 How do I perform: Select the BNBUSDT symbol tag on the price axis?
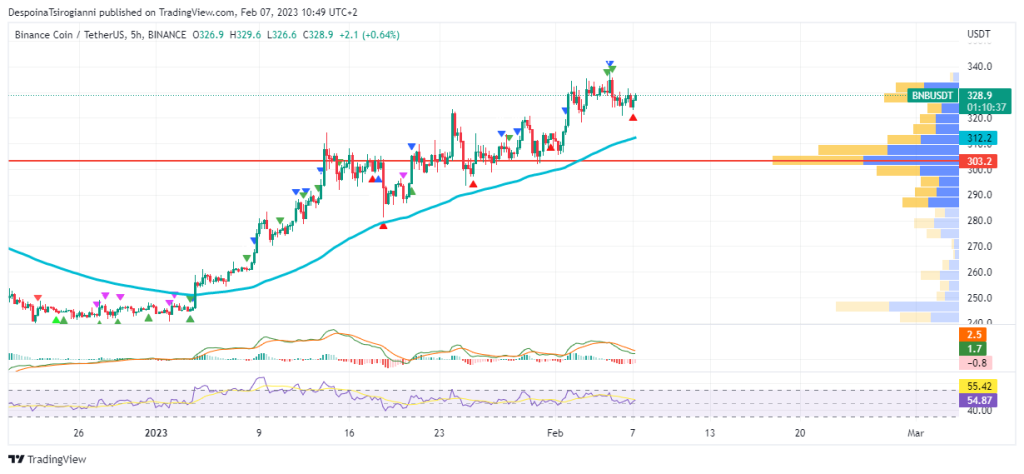(933, 95)
